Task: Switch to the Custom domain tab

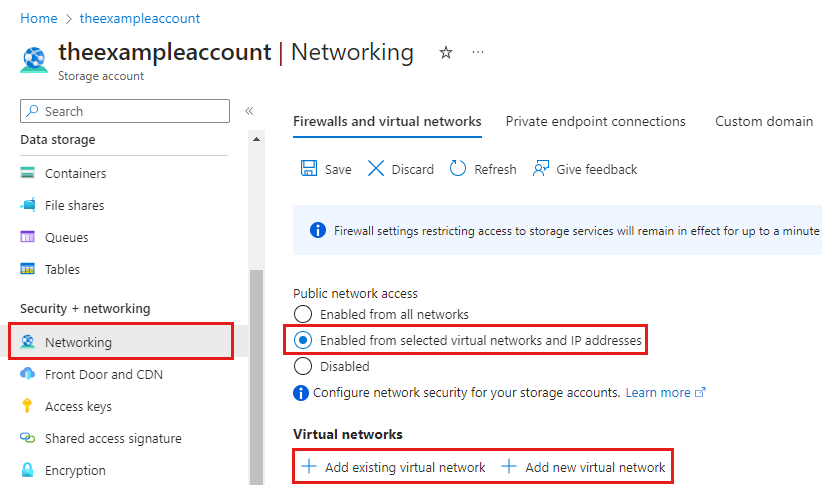Action: click(763, 121)
